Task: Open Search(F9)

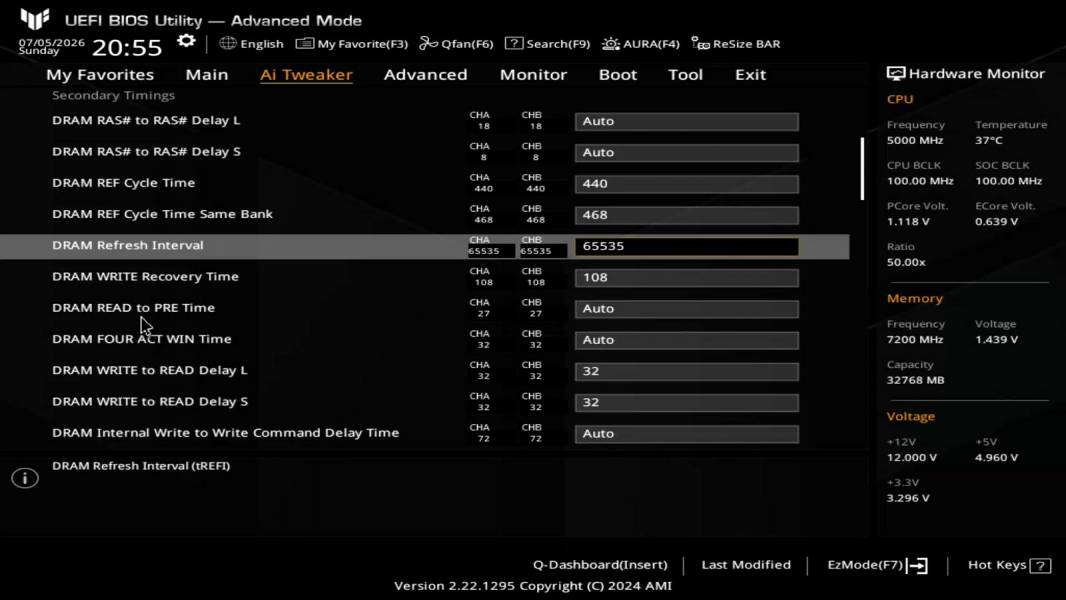Action: point(558,44)
